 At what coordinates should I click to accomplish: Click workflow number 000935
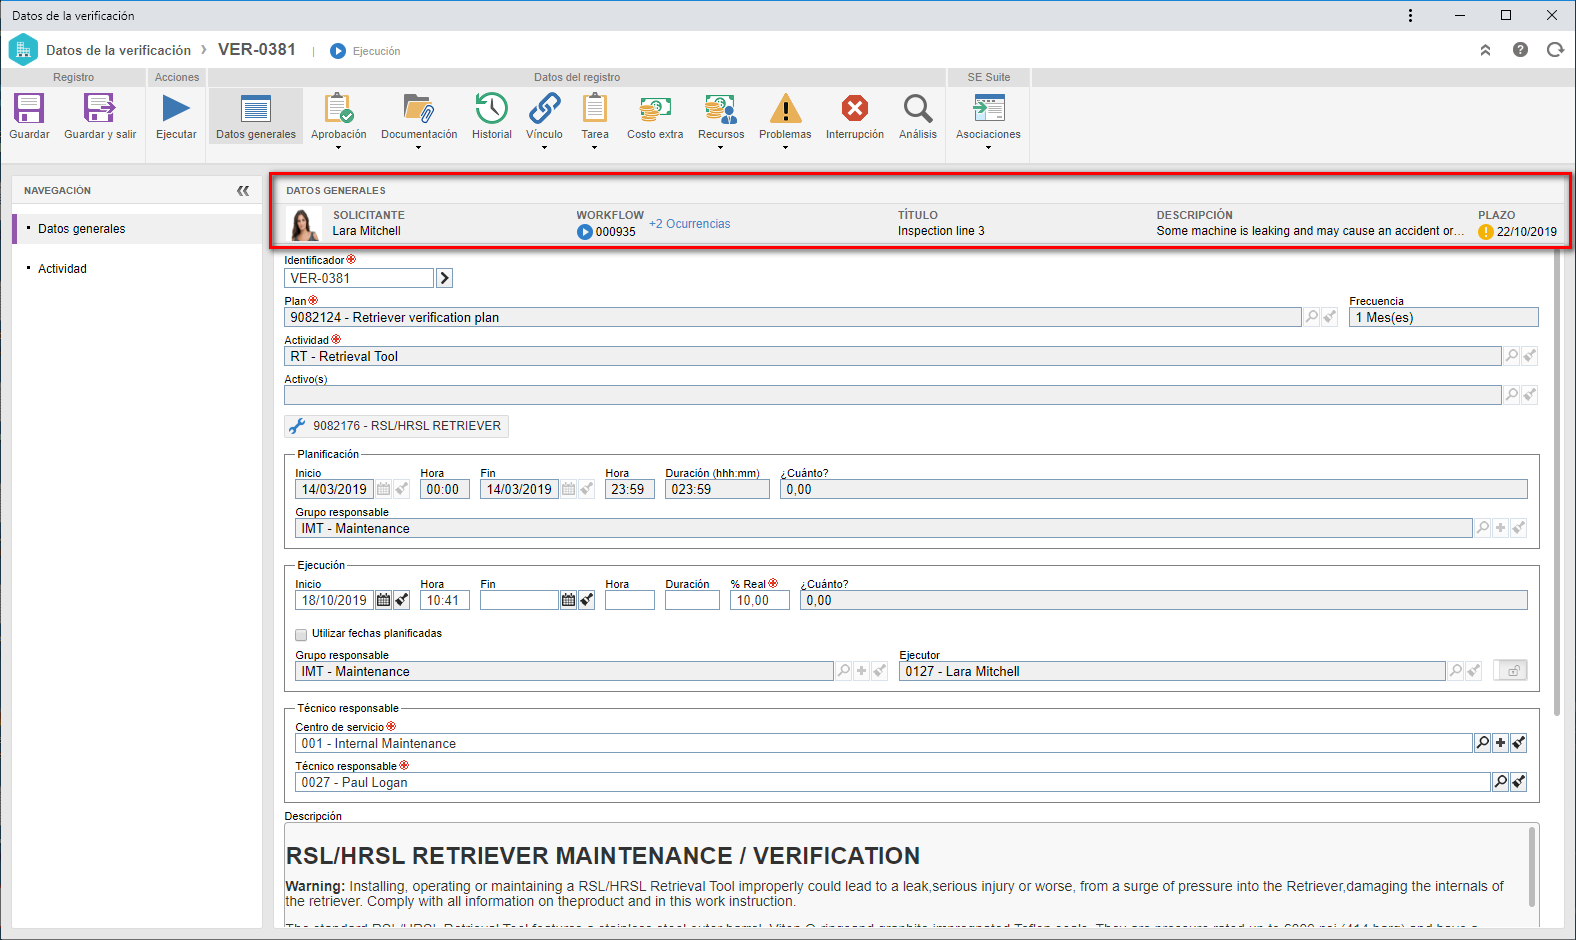616,232
